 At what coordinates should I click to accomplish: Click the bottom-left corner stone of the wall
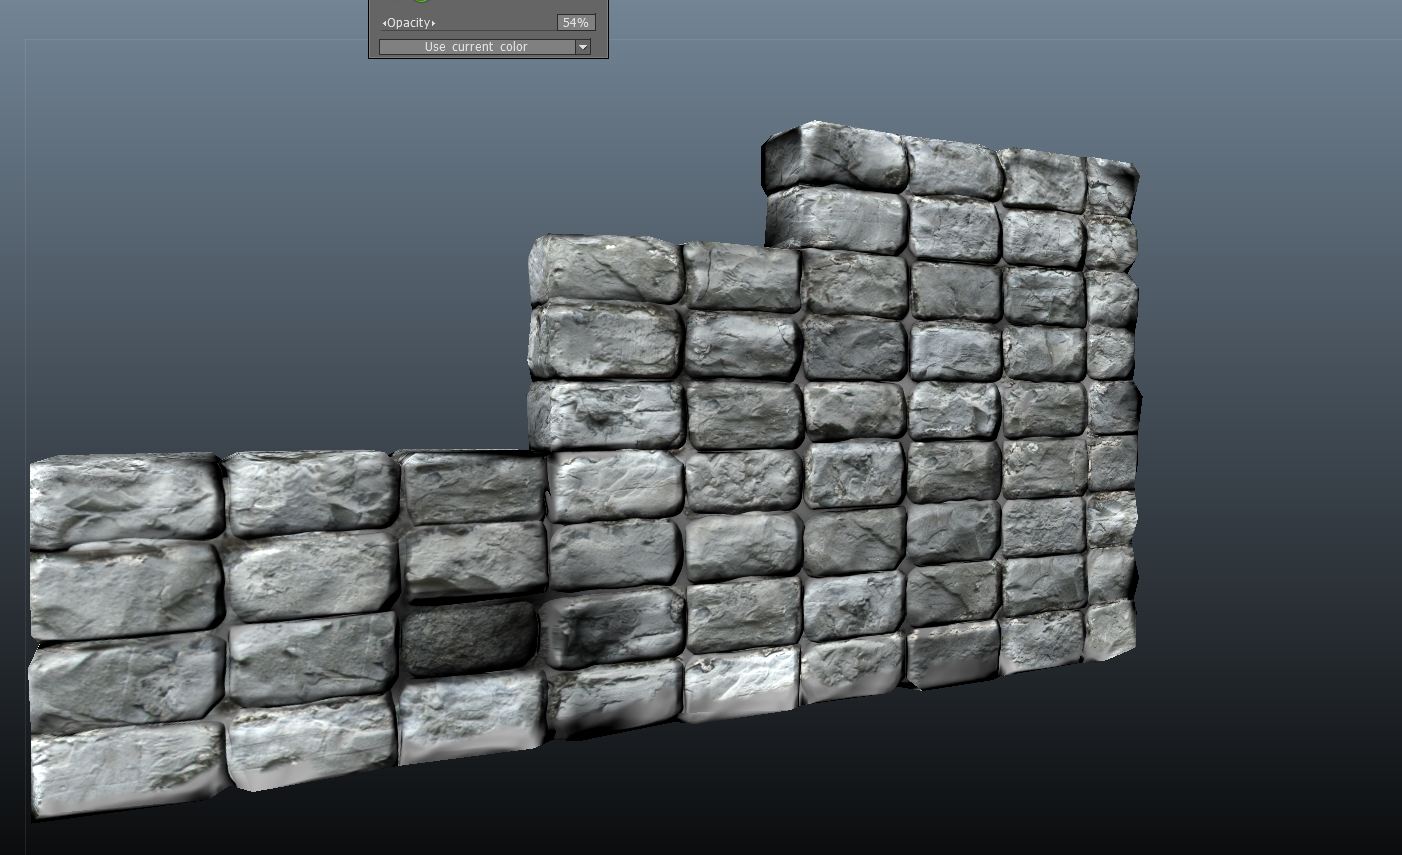coord(125,770)
